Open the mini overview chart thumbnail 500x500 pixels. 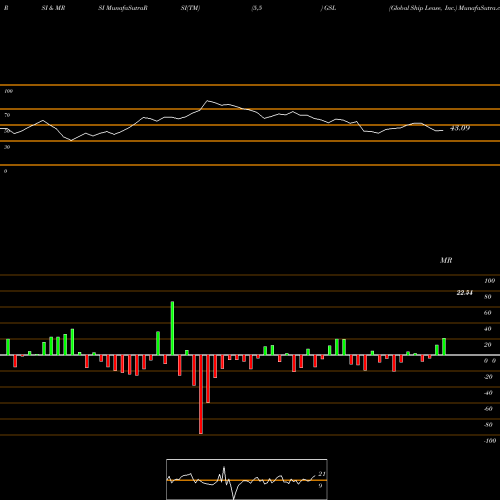pos(247,479)
